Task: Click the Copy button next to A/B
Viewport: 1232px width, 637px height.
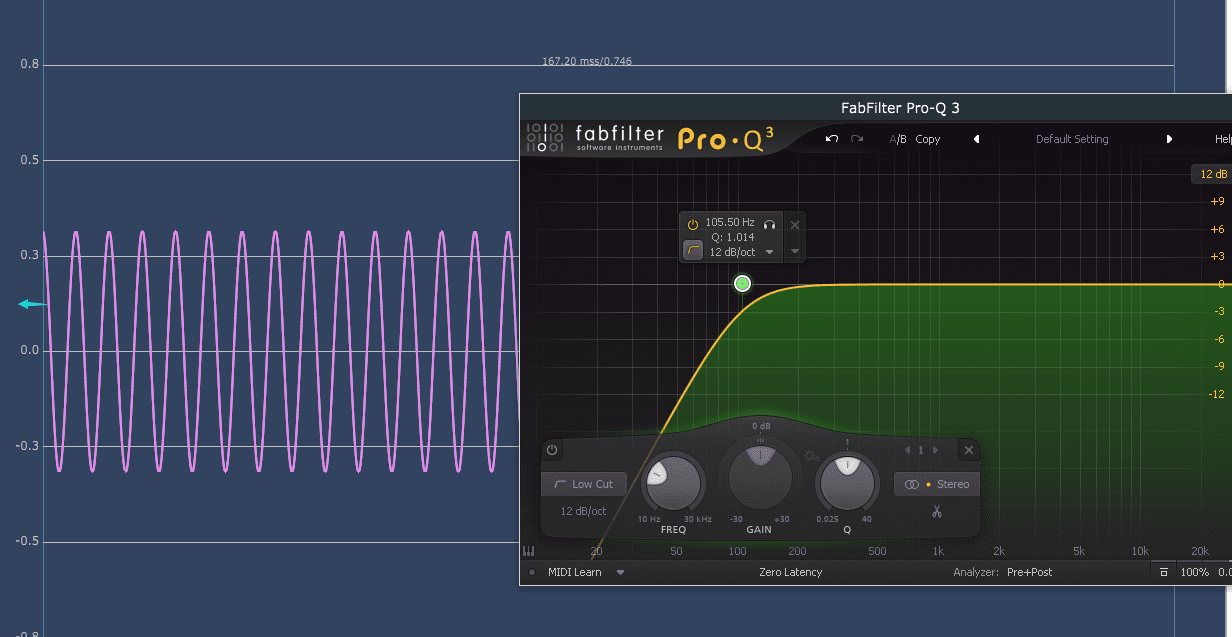Action: 928,139
